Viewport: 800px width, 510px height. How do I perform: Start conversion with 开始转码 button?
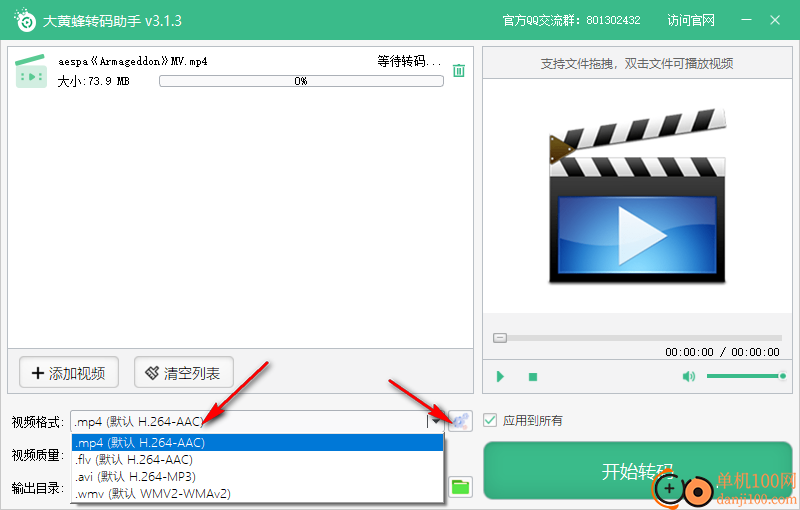637,470
